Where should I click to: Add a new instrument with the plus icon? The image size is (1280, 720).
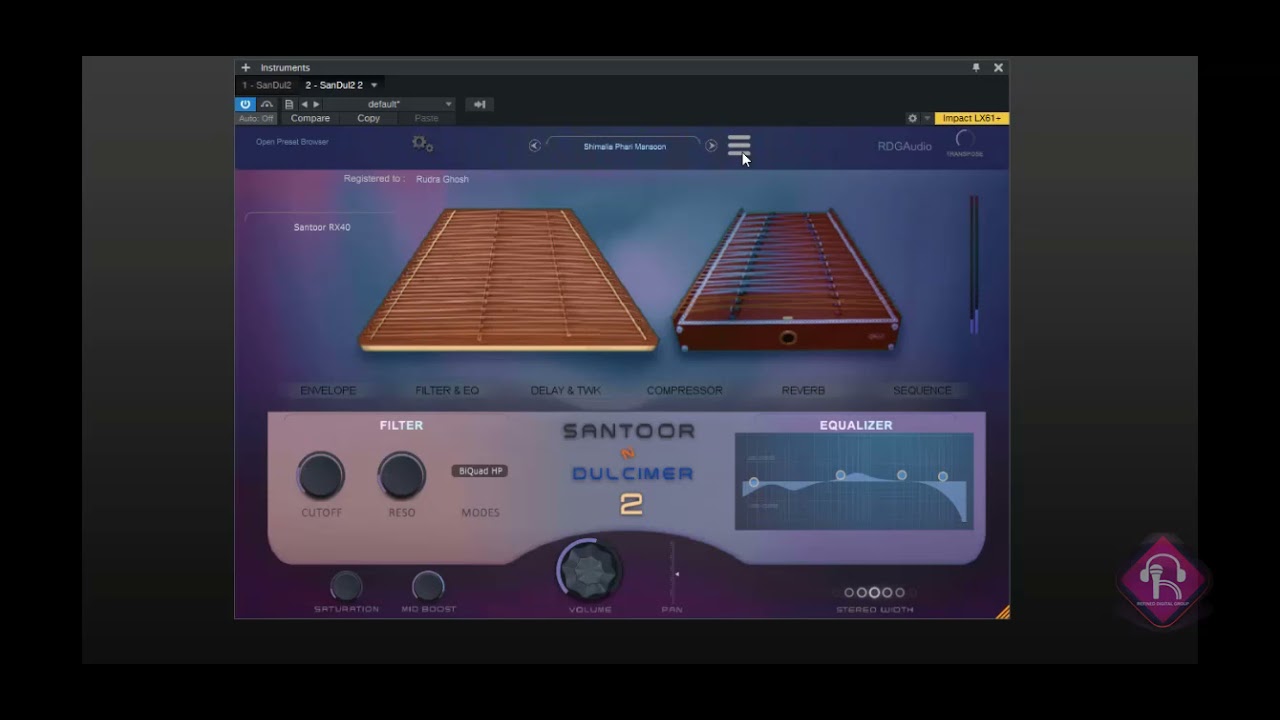246,68
